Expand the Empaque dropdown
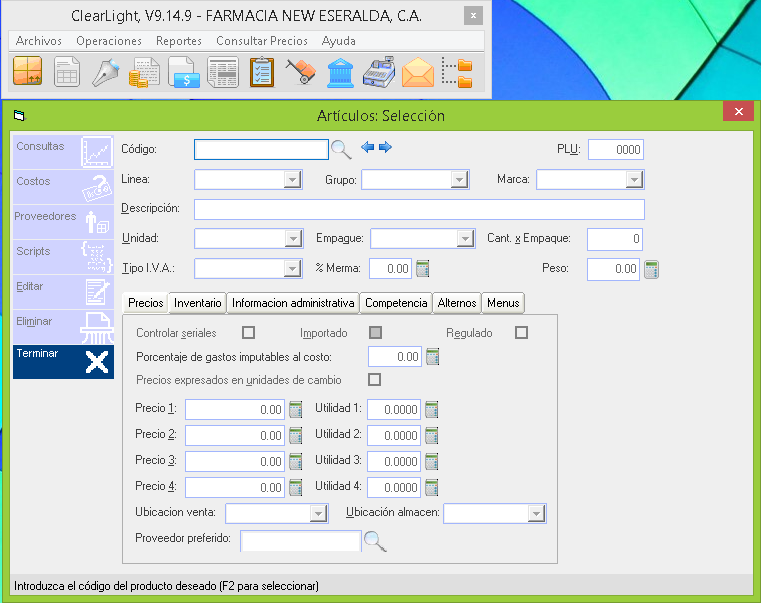The image size is (761, 603). [465, 239]
